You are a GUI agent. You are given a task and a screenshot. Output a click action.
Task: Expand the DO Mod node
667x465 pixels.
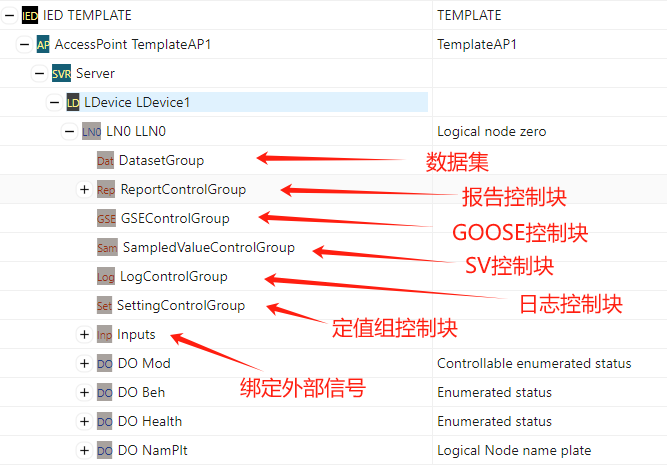coord(84,363)
